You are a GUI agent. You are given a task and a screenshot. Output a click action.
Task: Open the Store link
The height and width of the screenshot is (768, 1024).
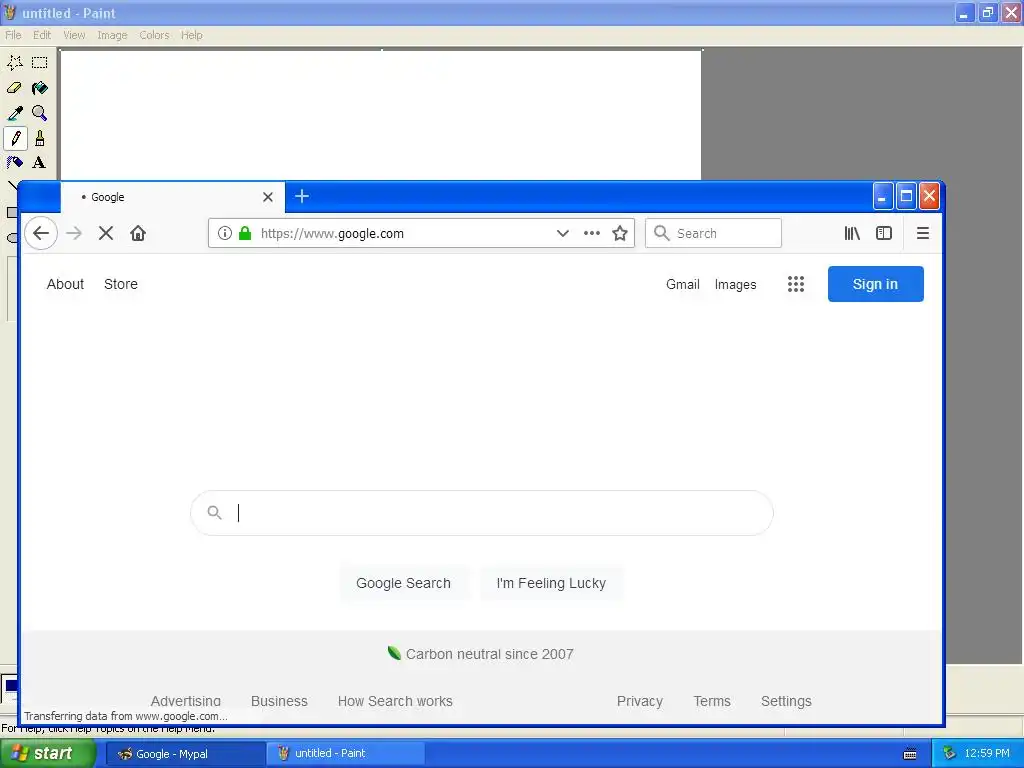[x=121, y=284]
